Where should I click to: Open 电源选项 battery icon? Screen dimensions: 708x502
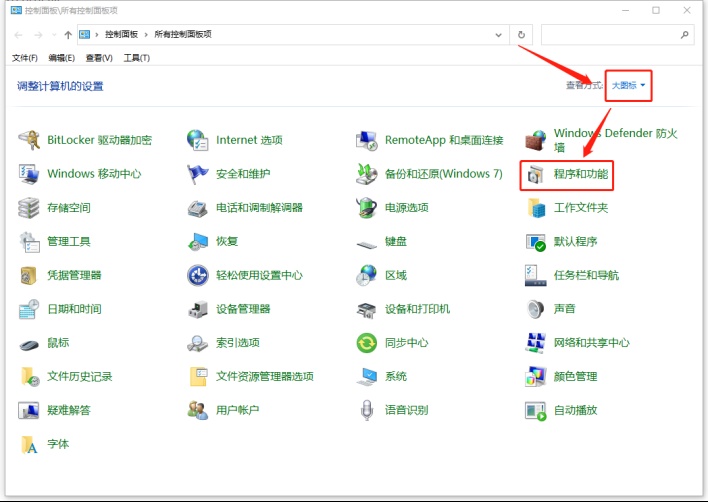(x=367, y=208)
